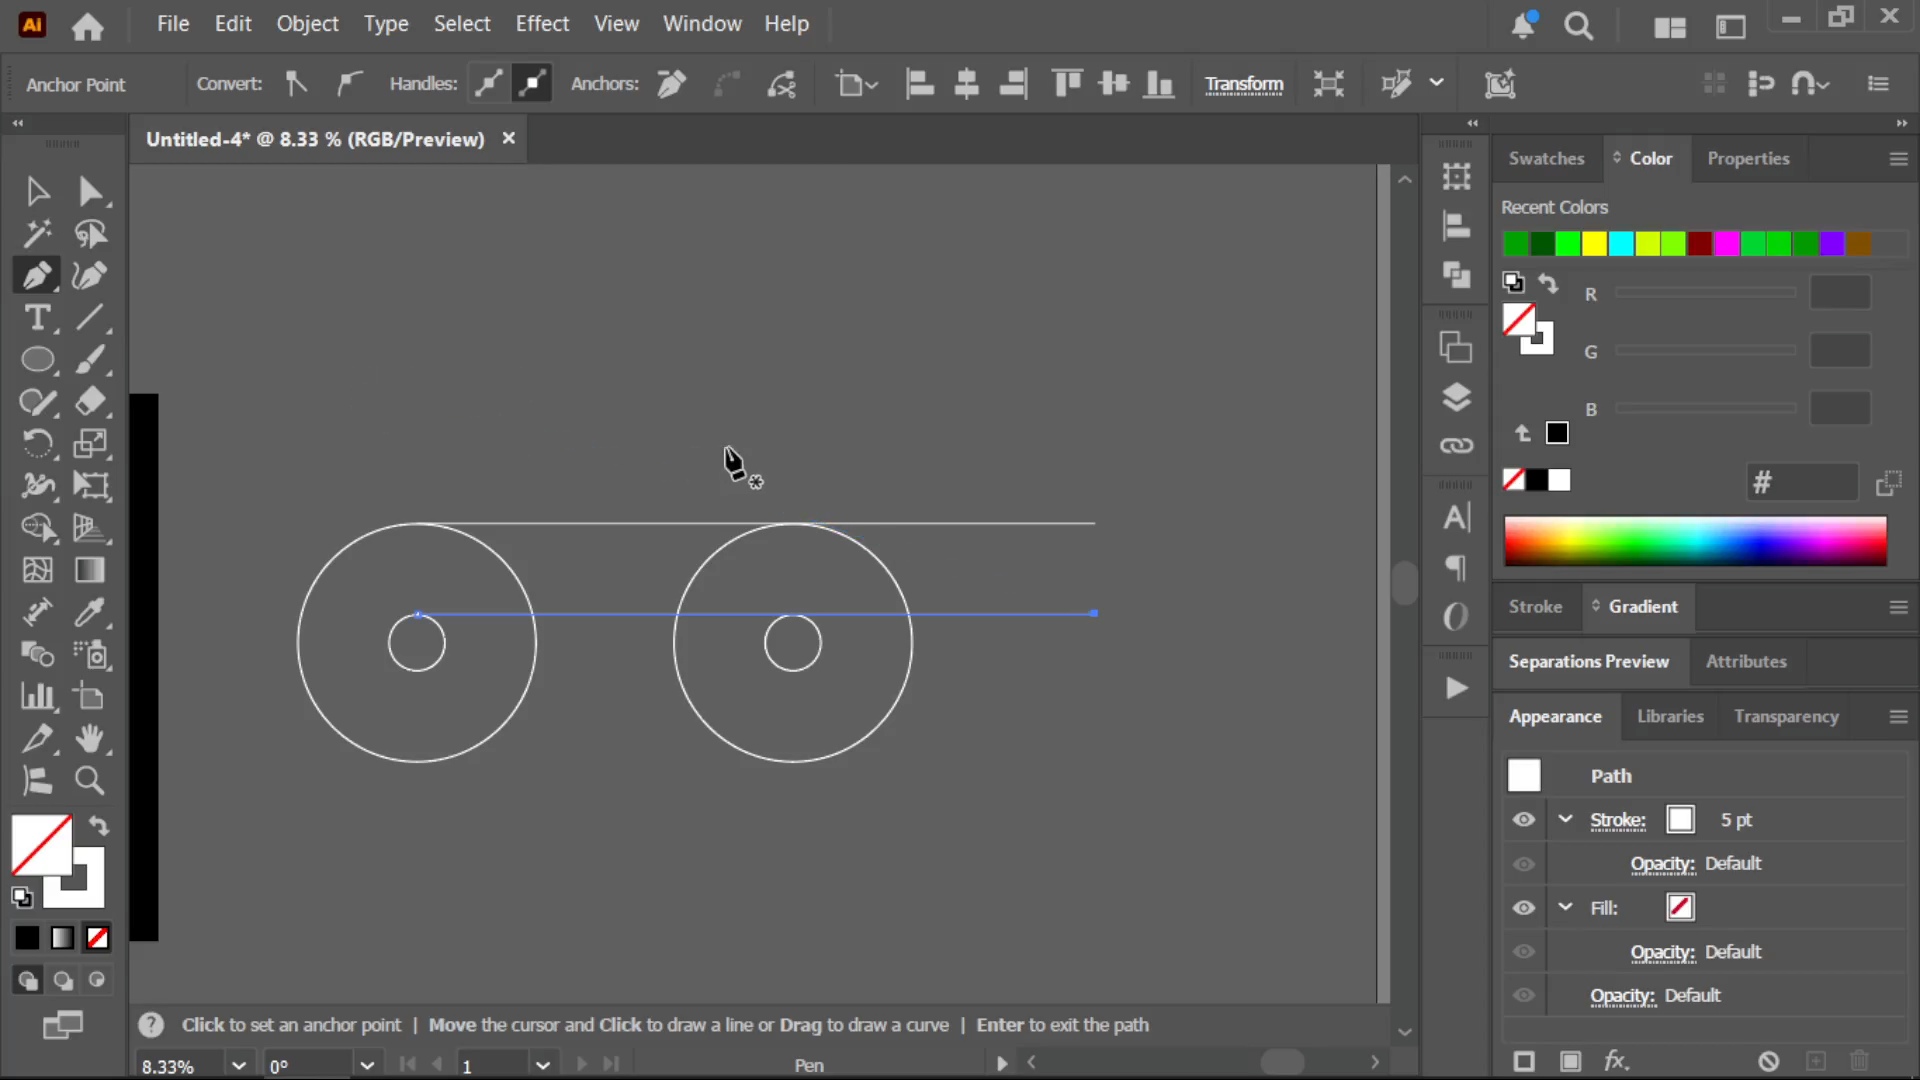Toggle visibility of Fill's Opacity row
Viewport: 1920px width, 1080px height.
tap(1523, 952)
